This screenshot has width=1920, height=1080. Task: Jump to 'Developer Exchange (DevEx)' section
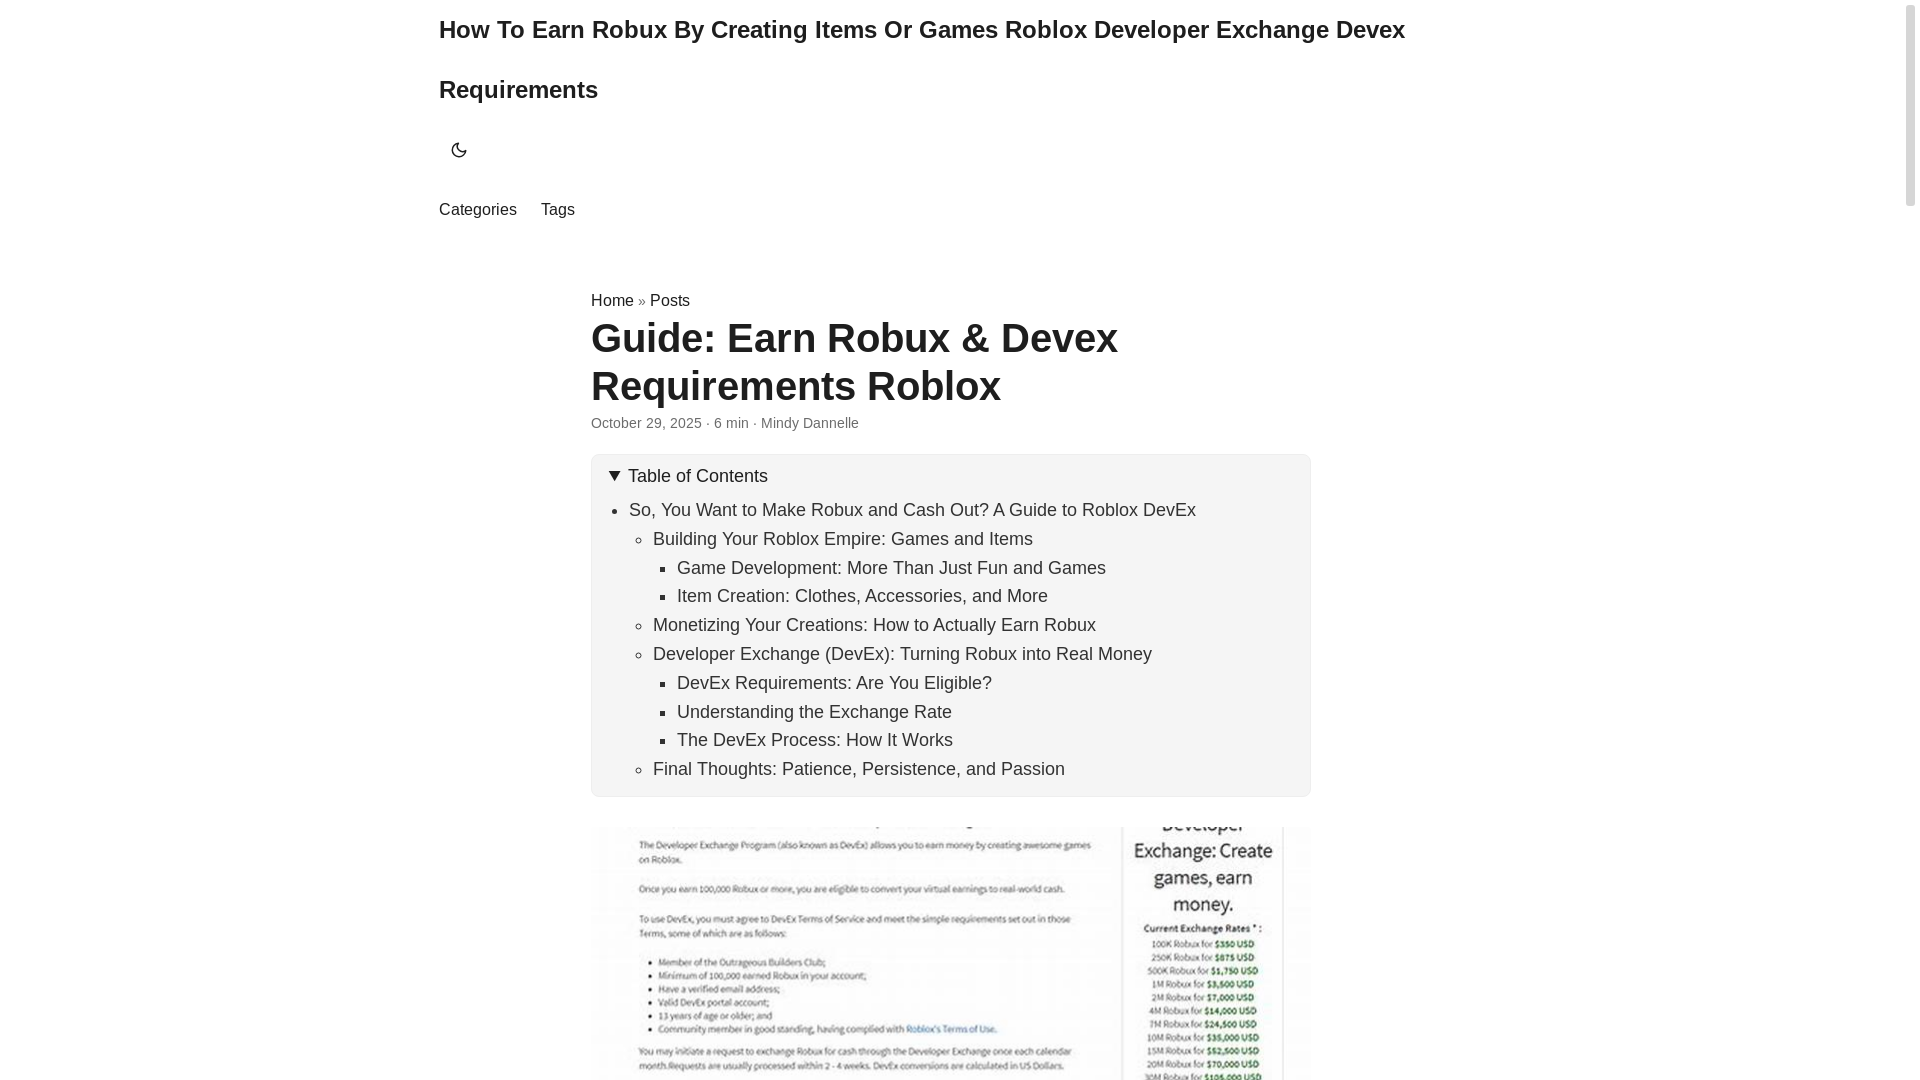coord(902,654)
